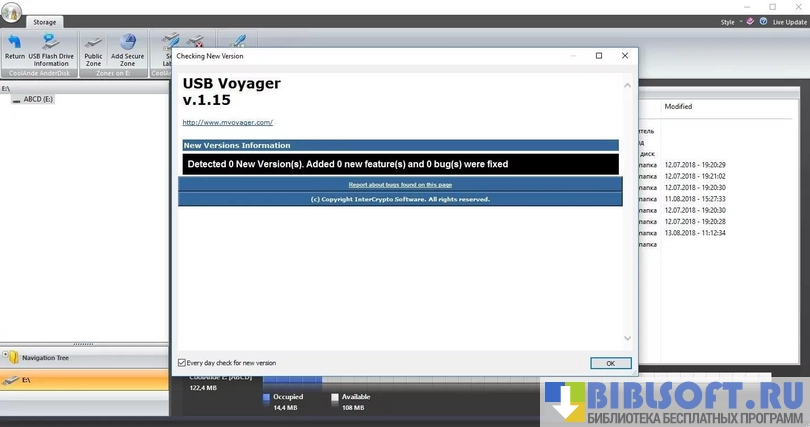This screenshot has height=427, width=810.
Task: Click the round application menu orb
Action: (x=14, y=12)
